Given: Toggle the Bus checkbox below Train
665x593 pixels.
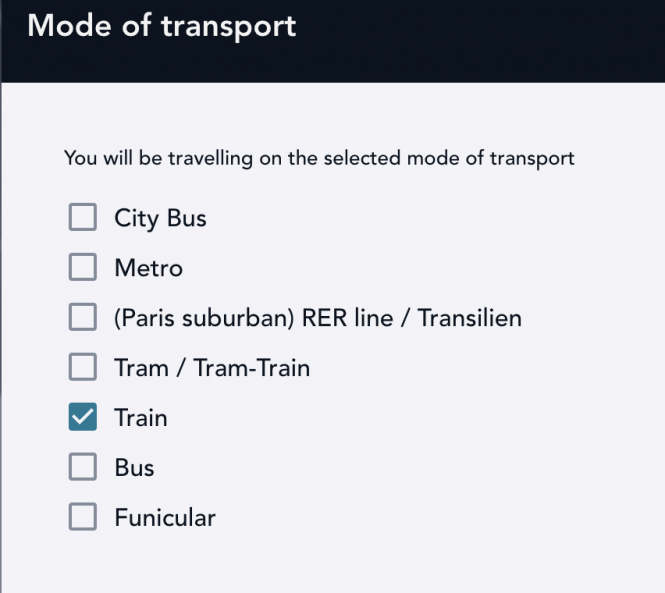Looking at the screenshot, I should click(82, 467).
